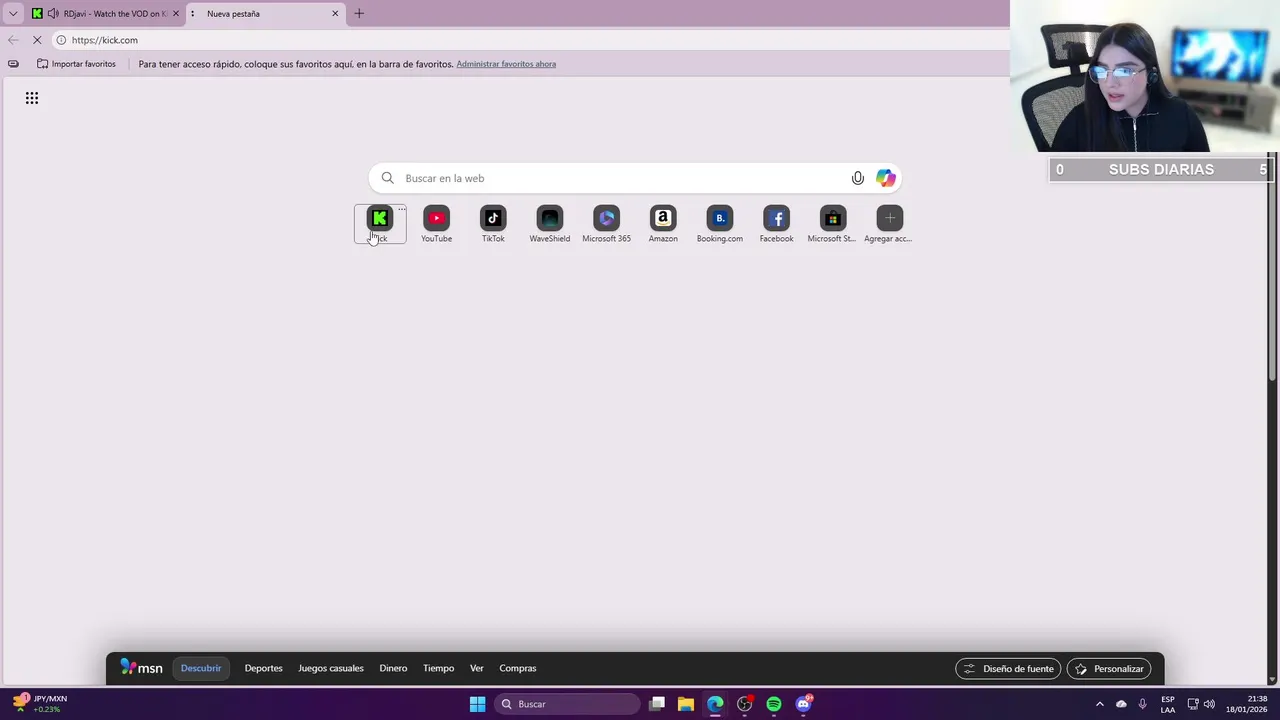Open the TikTok shortcut tile
The height and width of the screenshot is (720, 1280).
pyautogui.click(x=493, y=224)
